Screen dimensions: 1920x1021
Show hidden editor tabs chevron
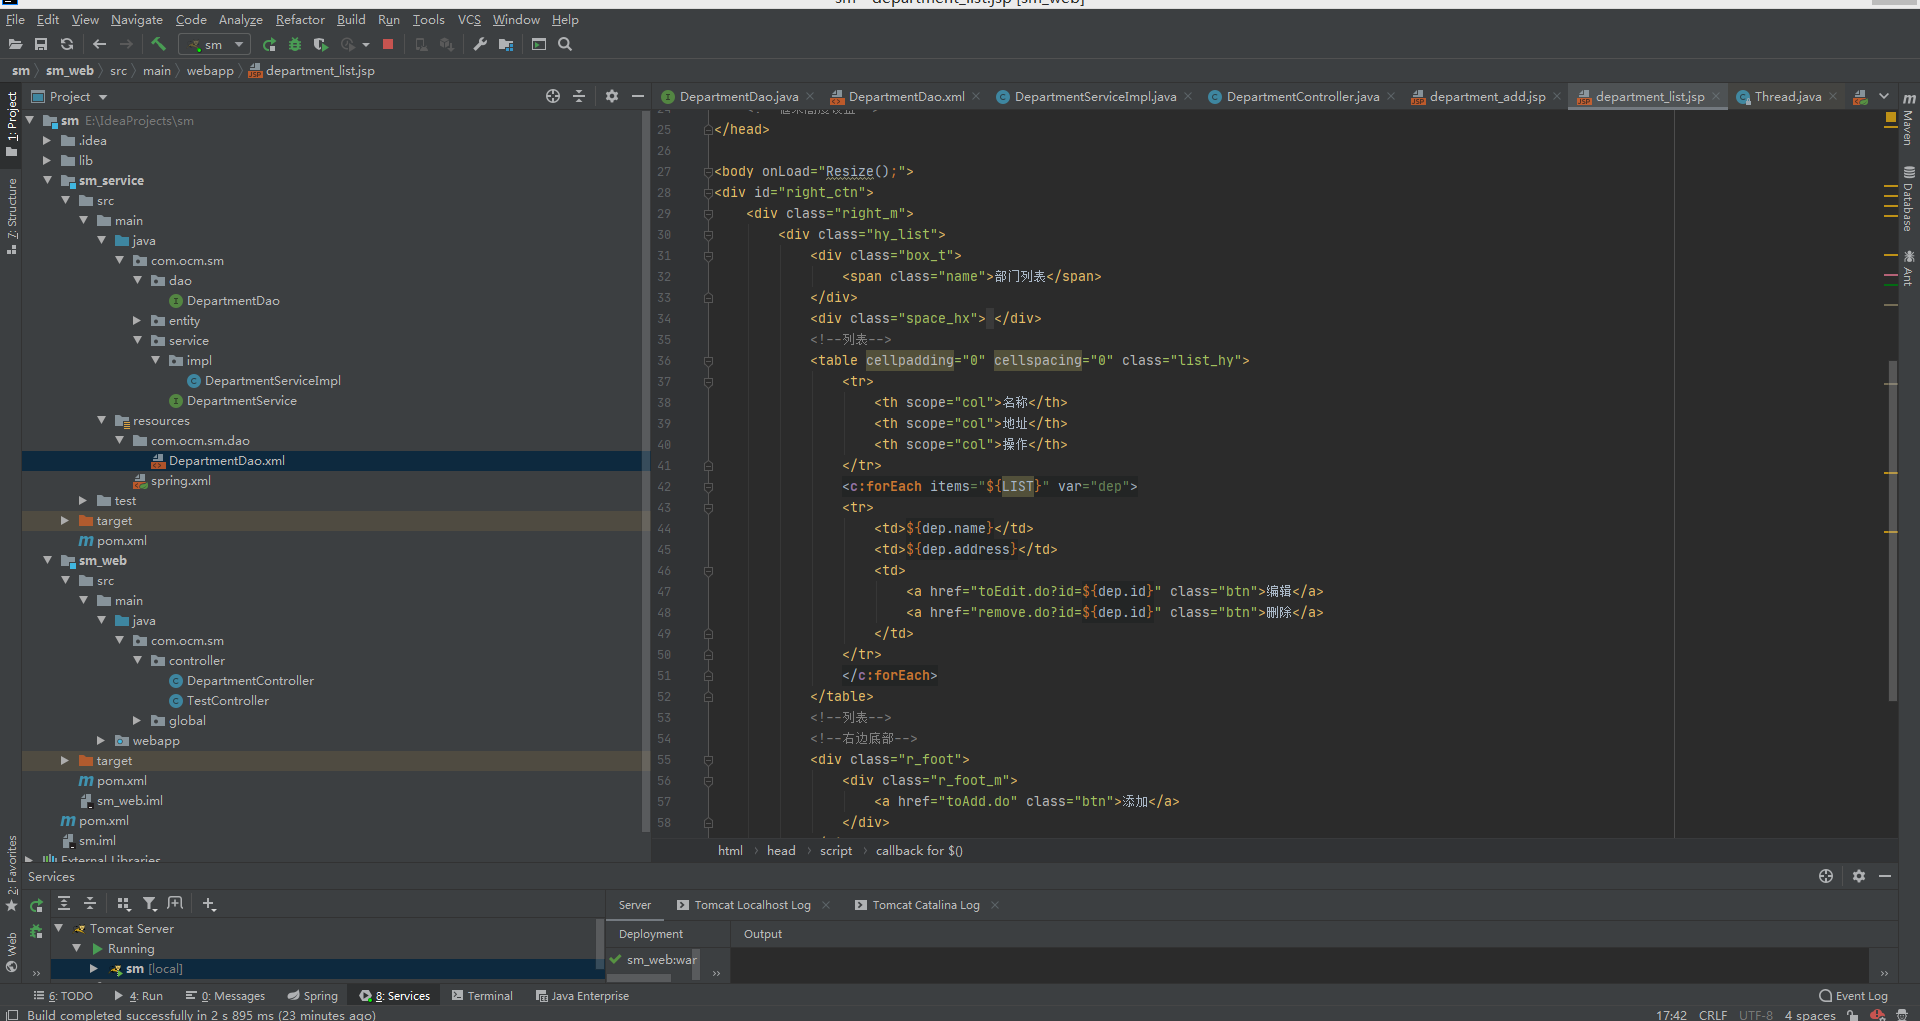tap(1884, 96)
